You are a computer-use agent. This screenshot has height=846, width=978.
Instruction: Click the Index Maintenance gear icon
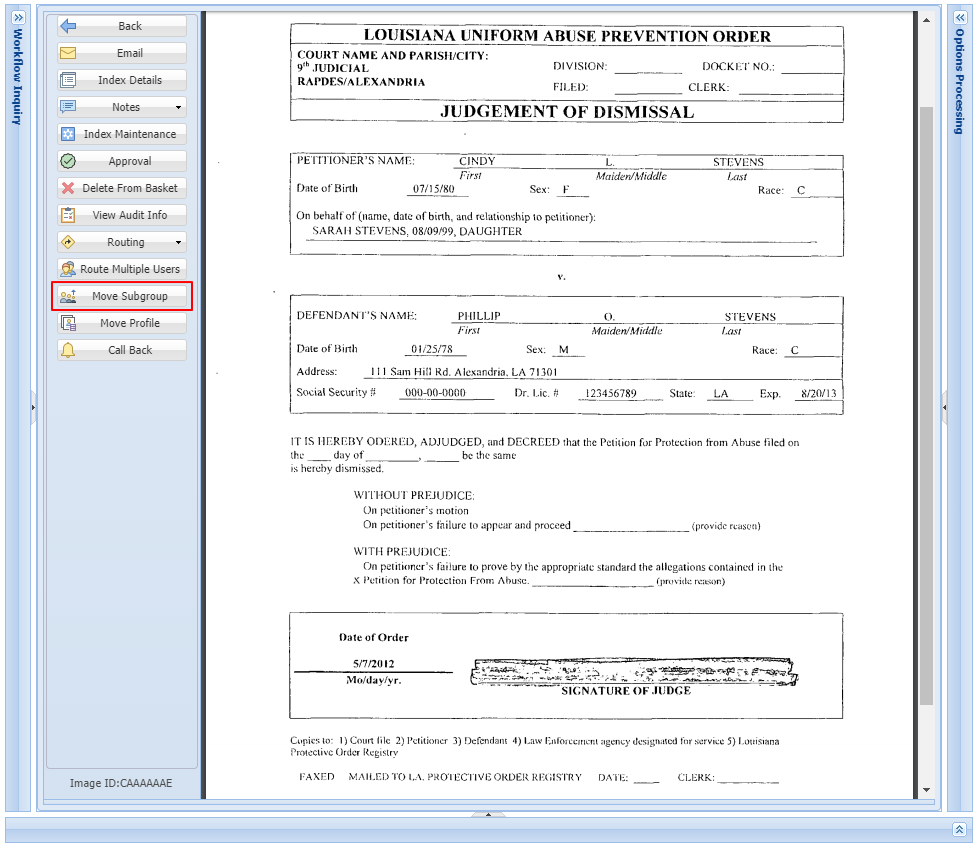(x=68, y=134)
